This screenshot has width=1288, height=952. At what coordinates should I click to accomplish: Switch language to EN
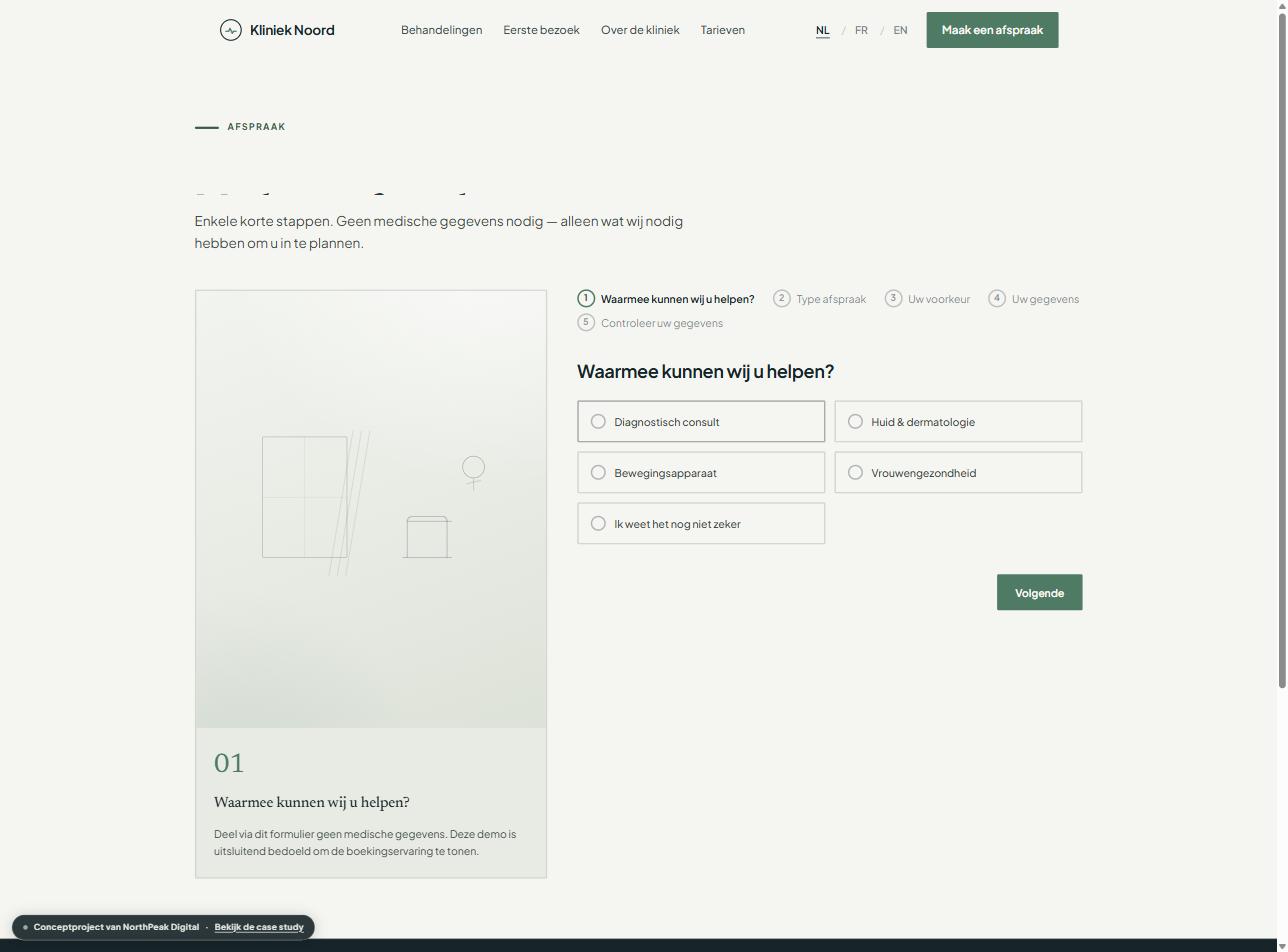pyautogui.click(x=900, y=30)
